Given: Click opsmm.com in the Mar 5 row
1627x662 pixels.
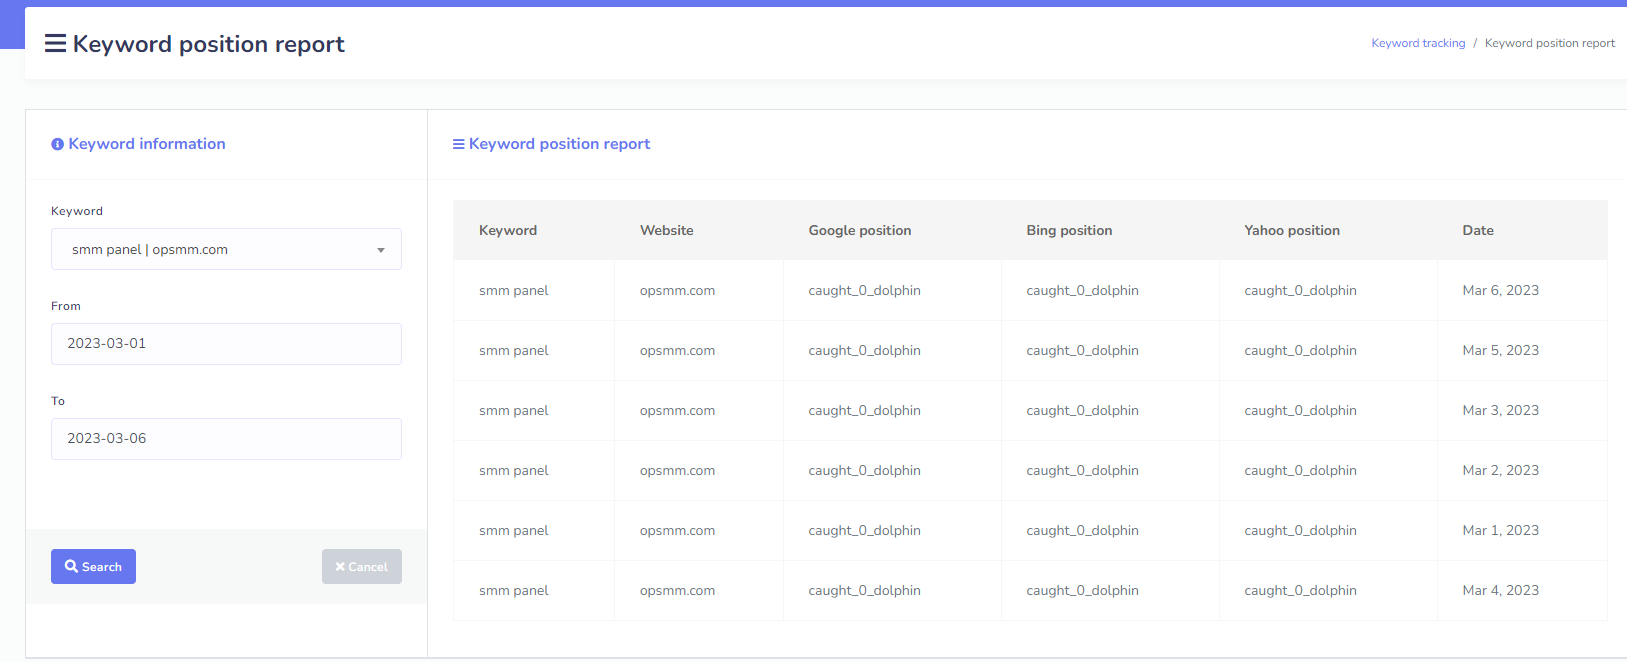Looking at the screenshot, I should click(677, 350).
